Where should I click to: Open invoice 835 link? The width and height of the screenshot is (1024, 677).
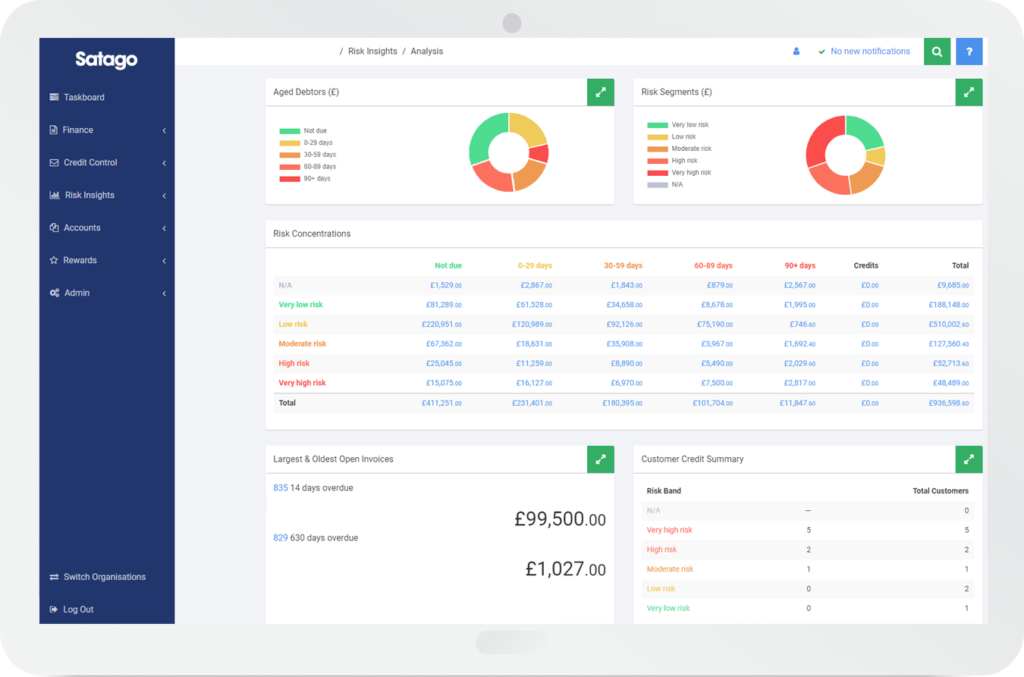280,488
